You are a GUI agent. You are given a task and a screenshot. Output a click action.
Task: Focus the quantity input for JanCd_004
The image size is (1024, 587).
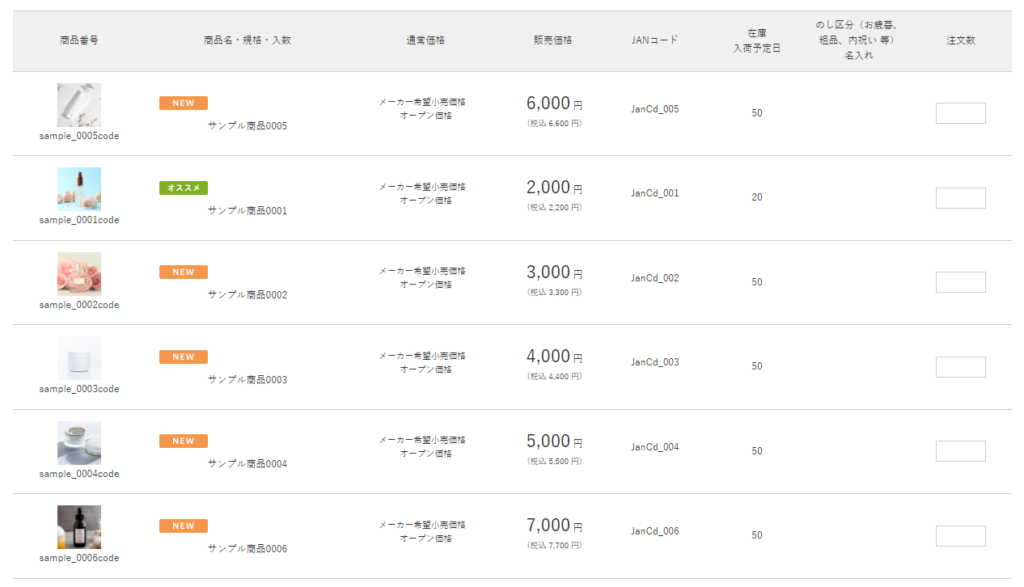(960, 451)
